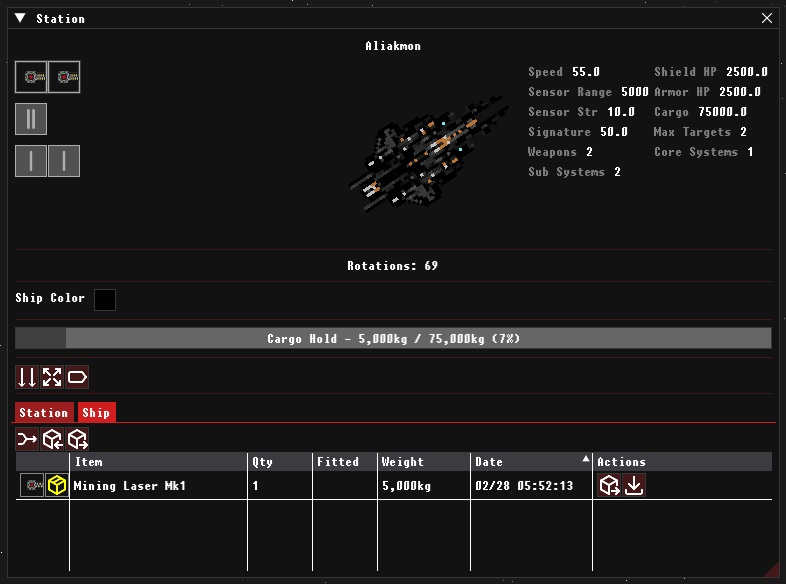Click the 5,000kg weight cell

(407, 486)
